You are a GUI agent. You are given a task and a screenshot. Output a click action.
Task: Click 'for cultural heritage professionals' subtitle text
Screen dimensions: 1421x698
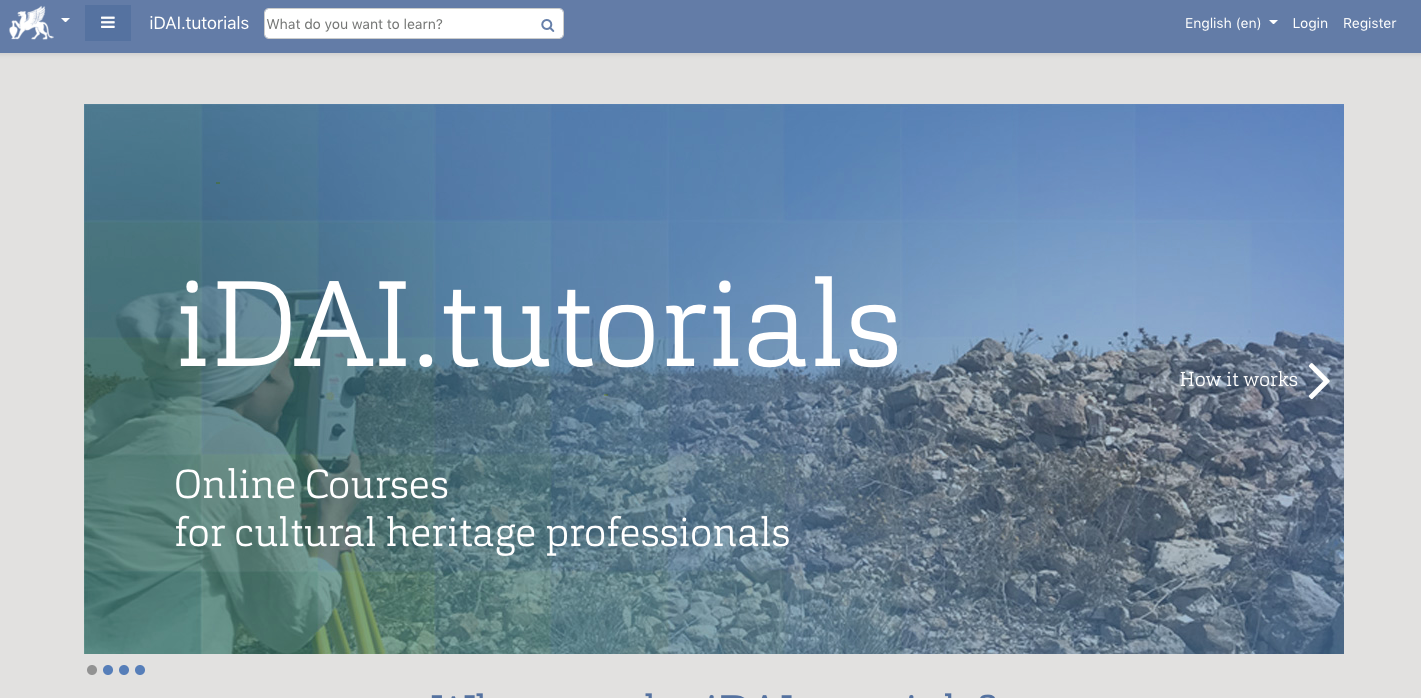[482, 533]
